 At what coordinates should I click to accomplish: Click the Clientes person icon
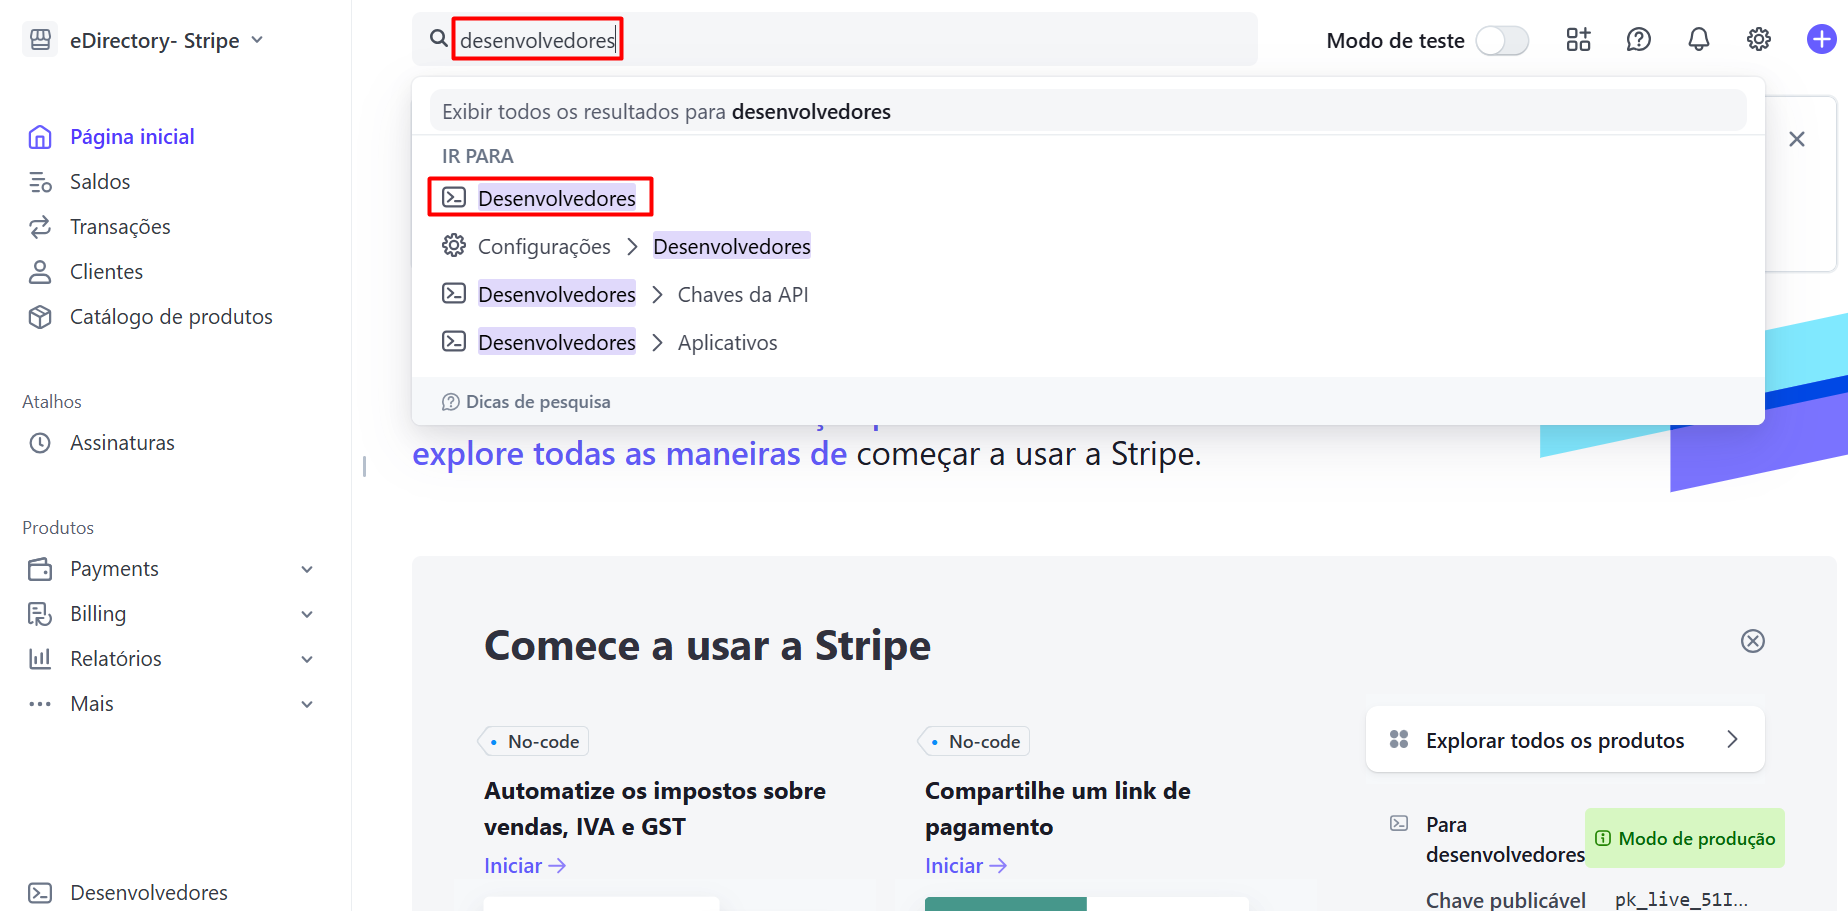click(40, 272)
